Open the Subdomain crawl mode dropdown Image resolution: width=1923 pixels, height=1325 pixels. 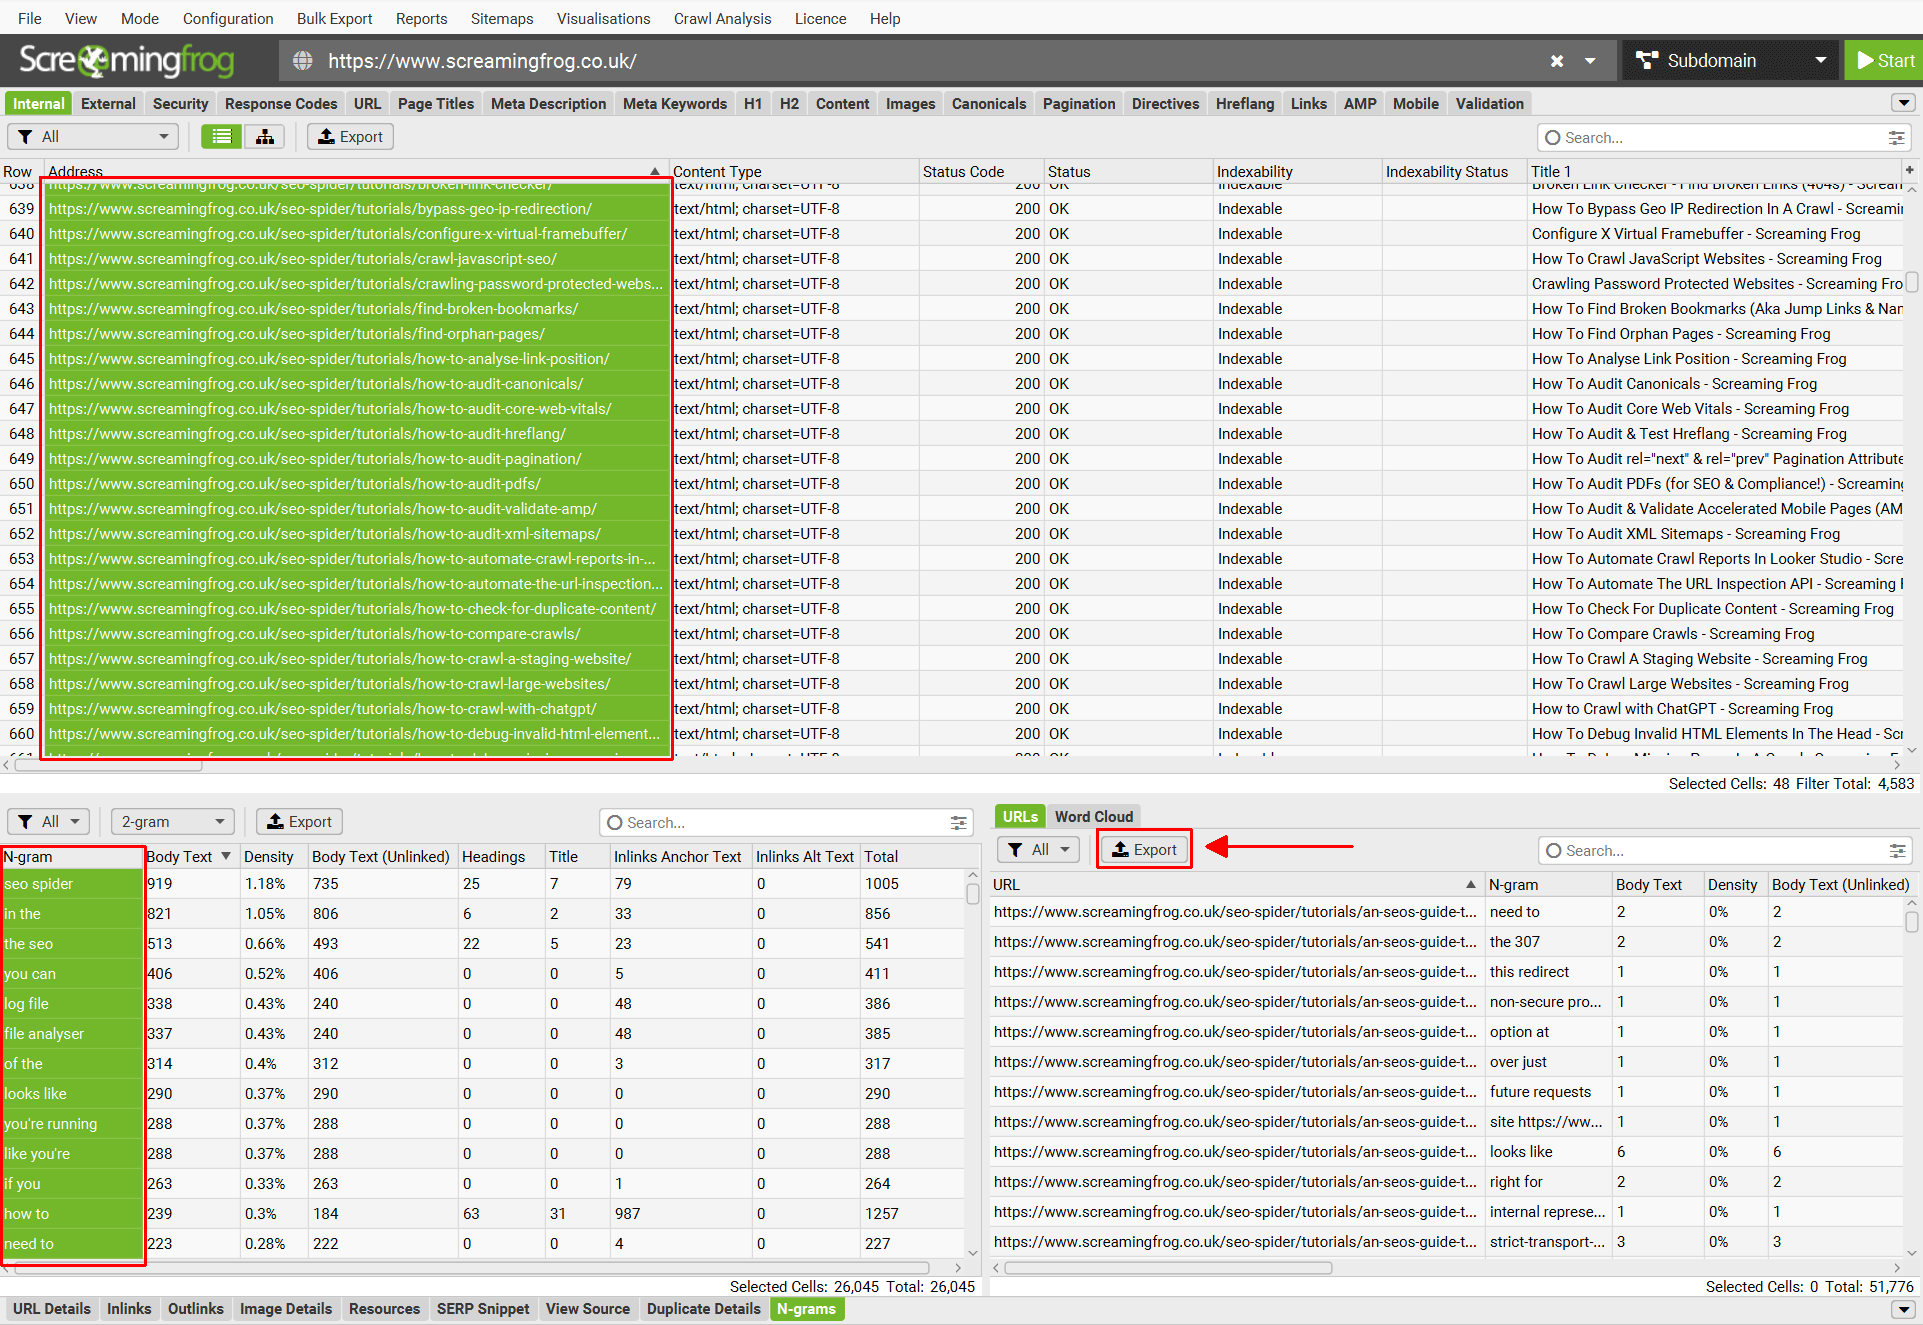[1730, 61]
